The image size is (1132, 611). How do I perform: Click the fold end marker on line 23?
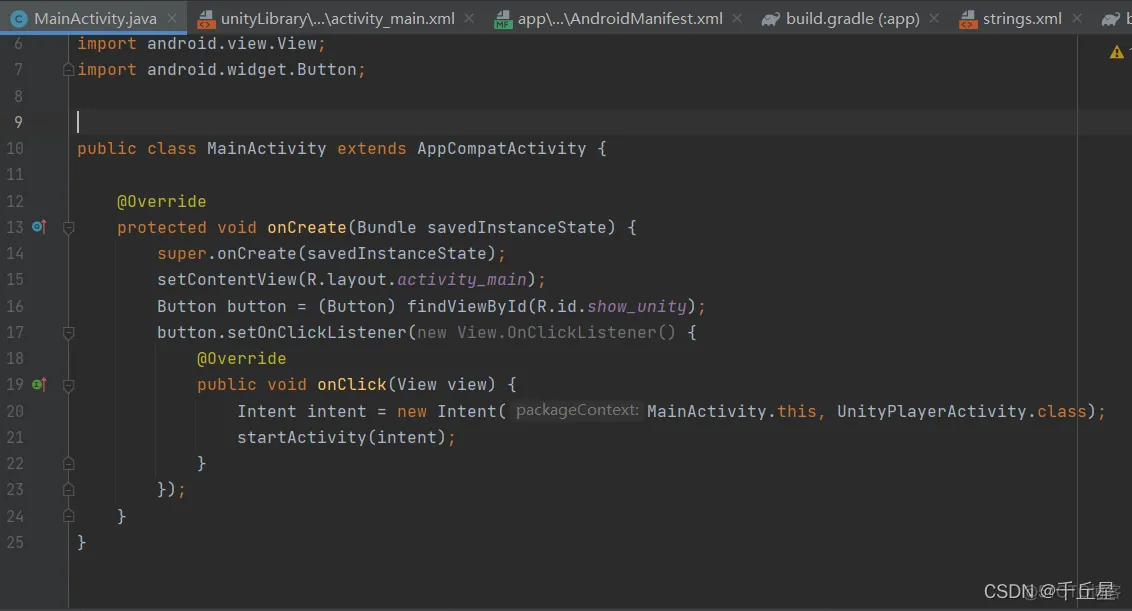pos(69,489)
